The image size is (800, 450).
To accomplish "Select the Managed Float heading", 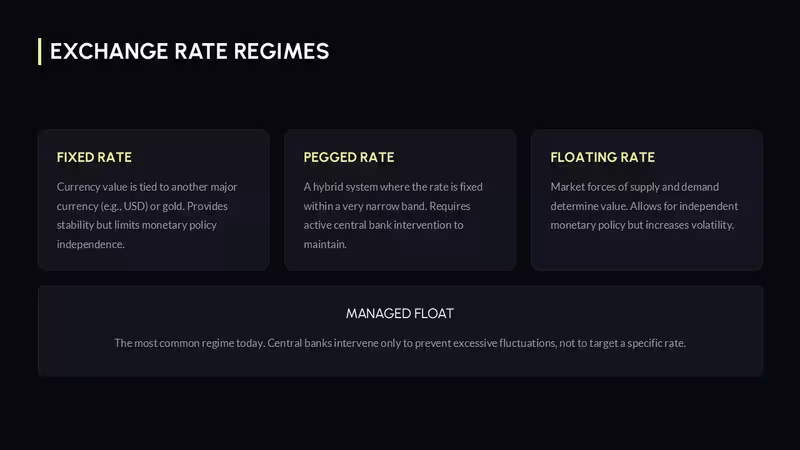I will tap(400, 313).
